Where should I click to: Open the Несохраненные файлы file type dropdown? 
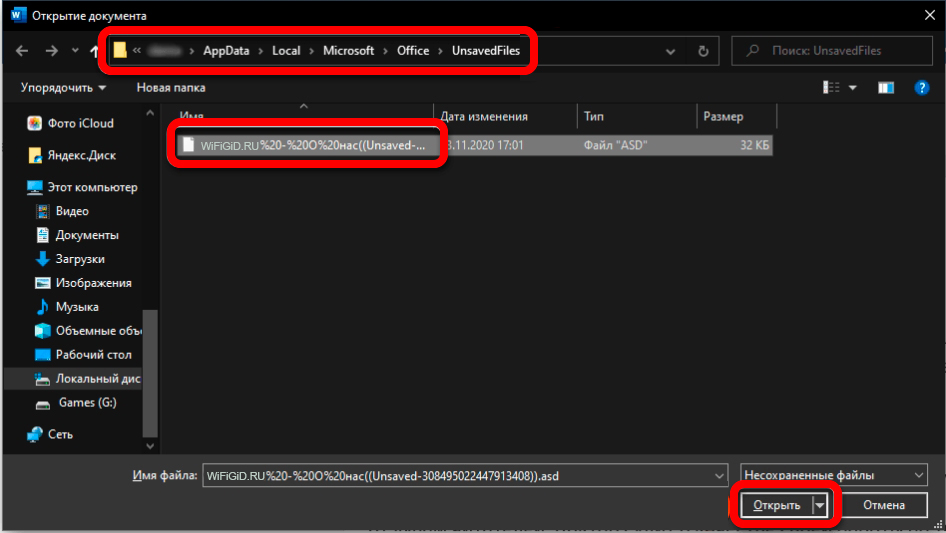(833, 475)
